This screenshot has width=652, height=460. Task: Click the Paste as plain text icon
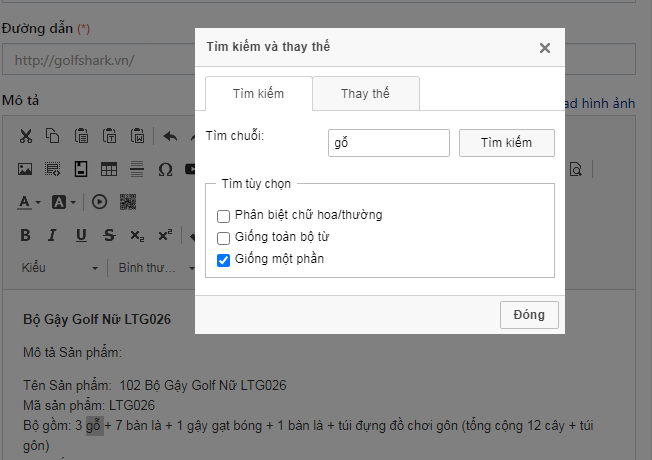(x=109, y=136)
